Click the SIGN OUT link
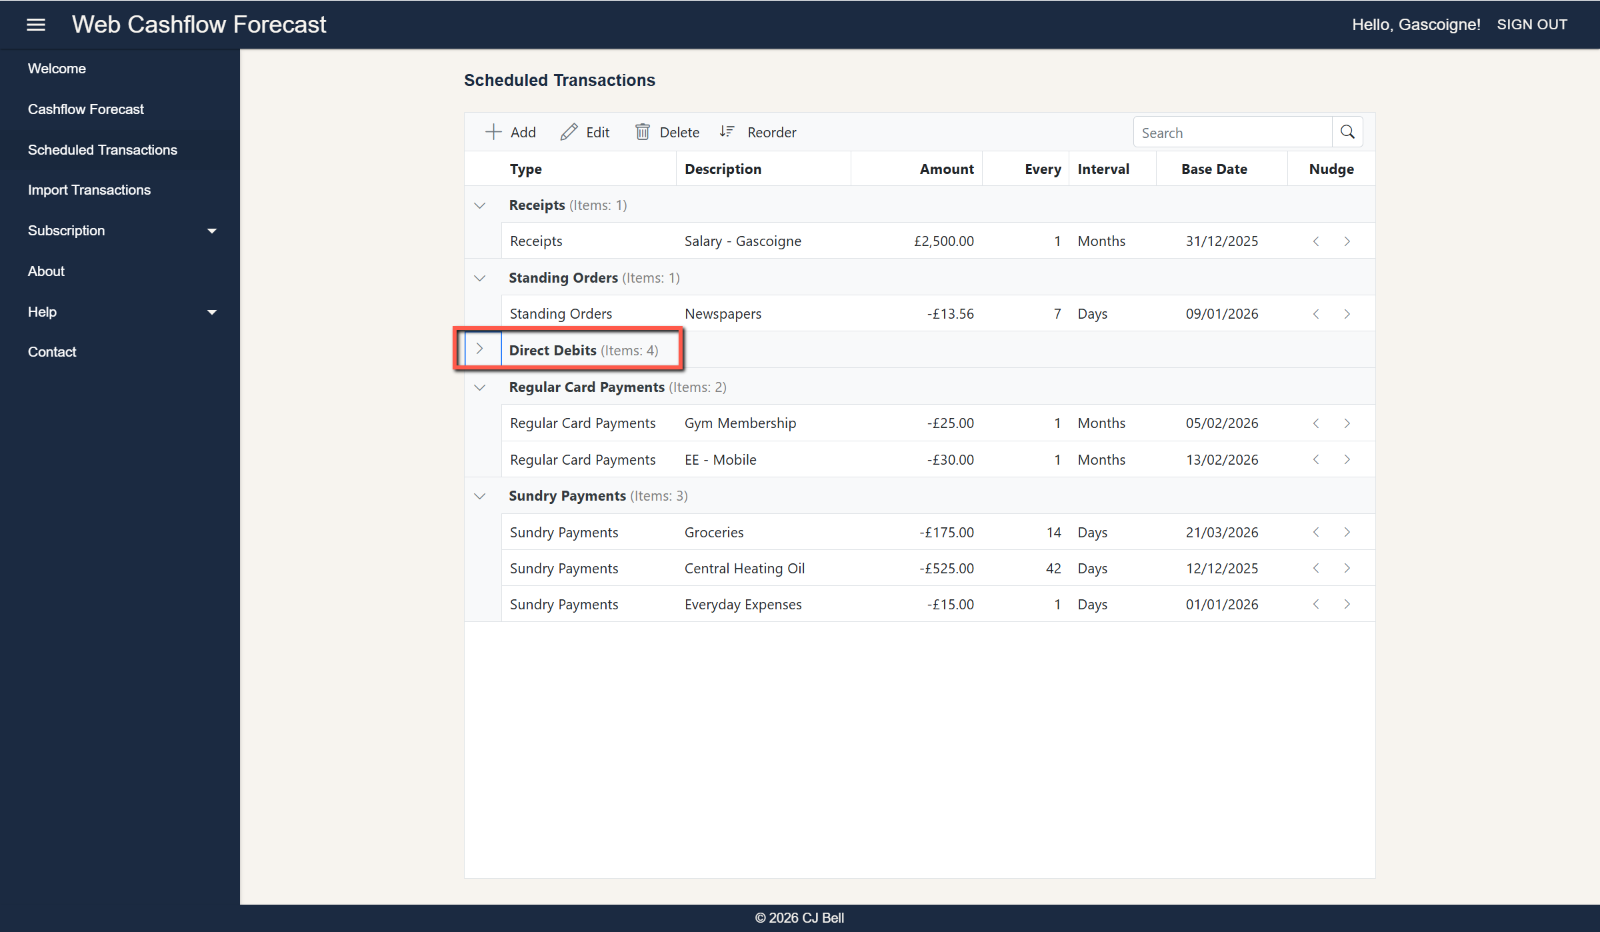 click(1531, 25)
